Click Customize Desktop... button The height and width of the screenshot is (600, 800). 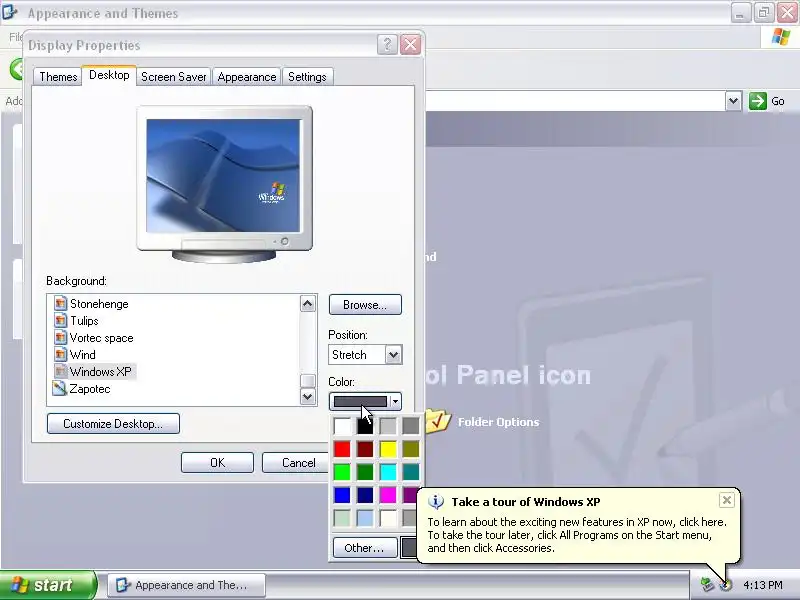click(x=113, y=423)
